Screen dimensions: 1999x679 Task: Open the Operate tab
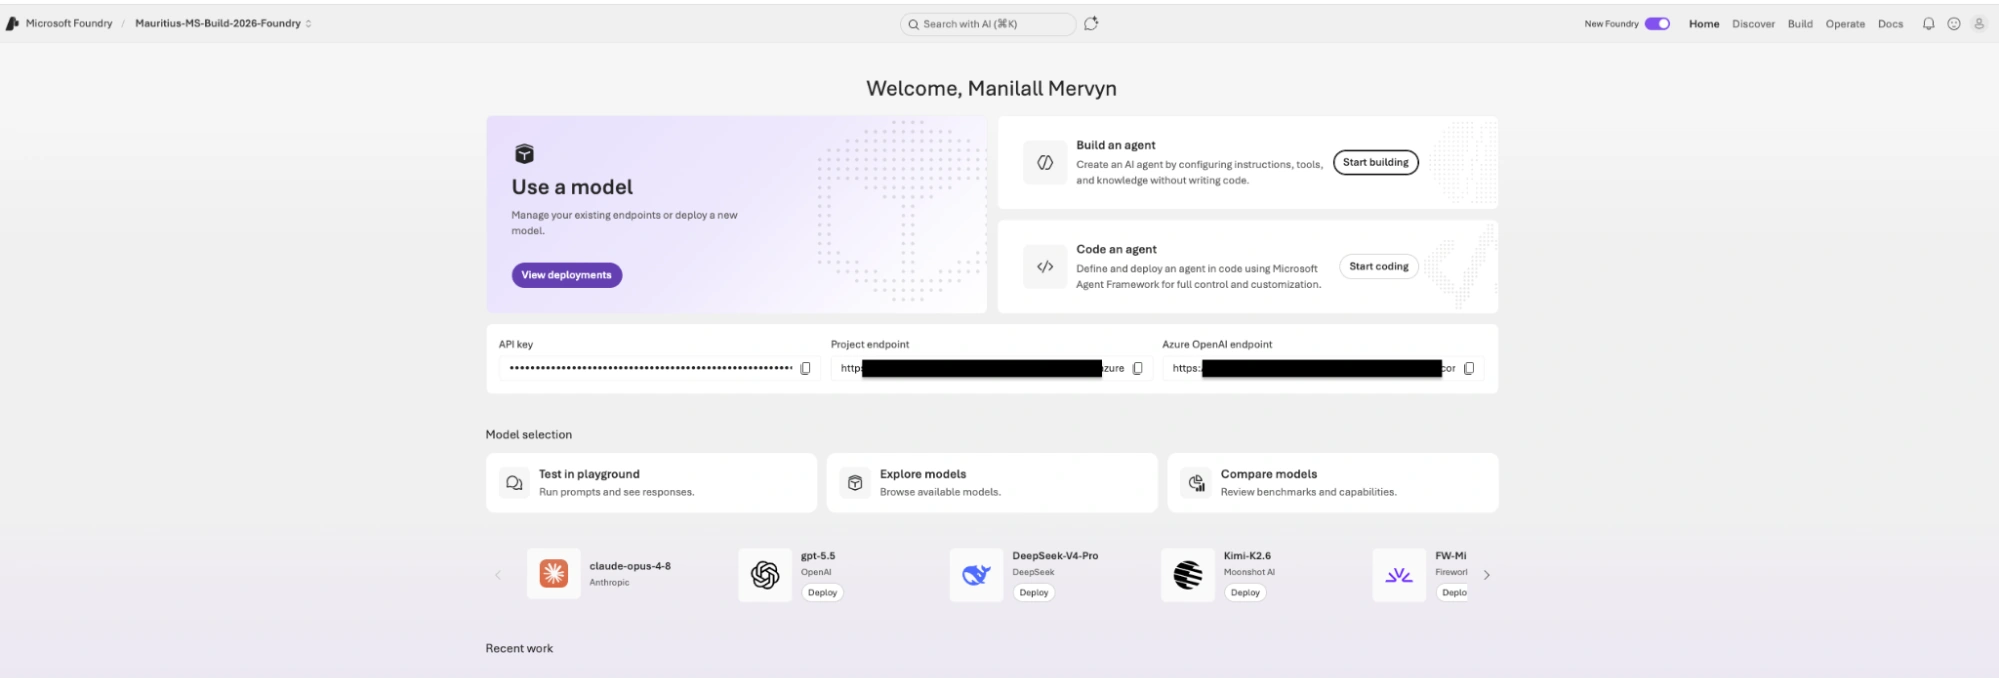pyautogui.click(x=1845, y=24)
